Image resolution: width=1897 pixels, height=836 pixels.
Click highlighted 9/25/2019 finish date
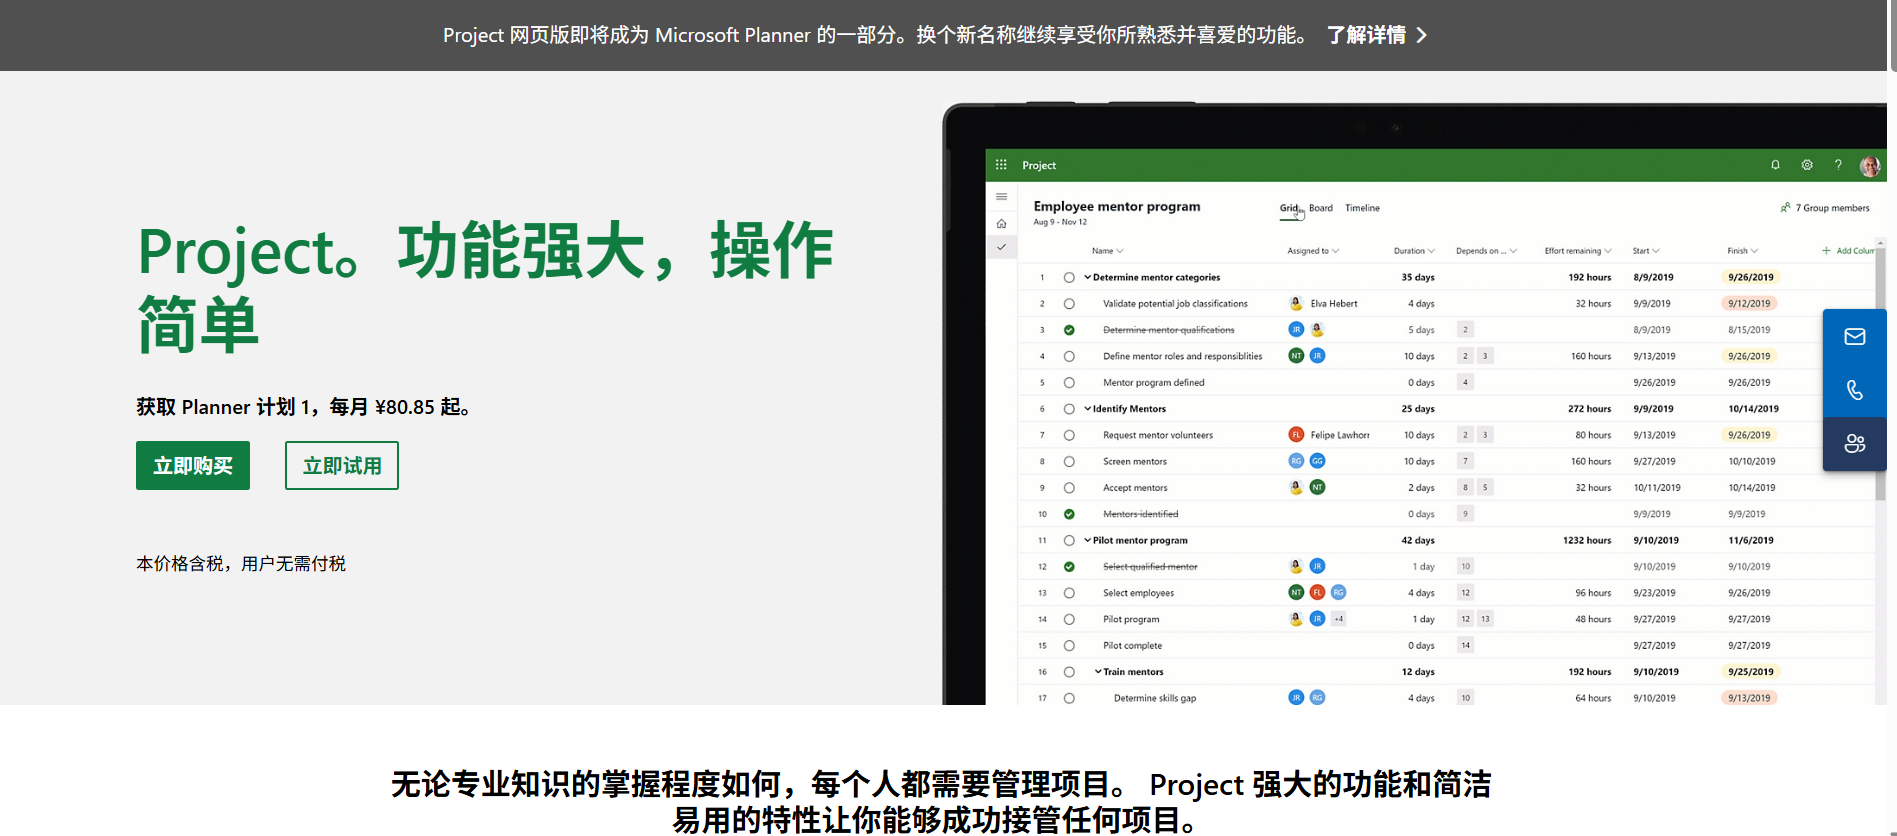click(1751, 672)
